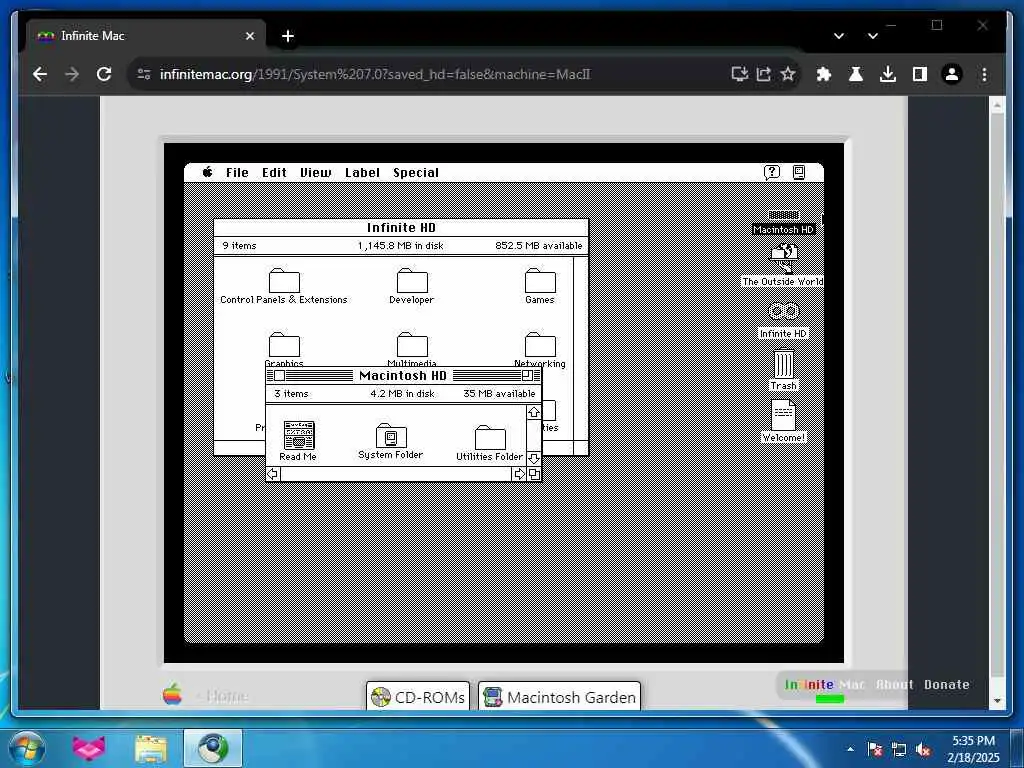Open the Downloads icon in toolbar

[x=888, y=74]
